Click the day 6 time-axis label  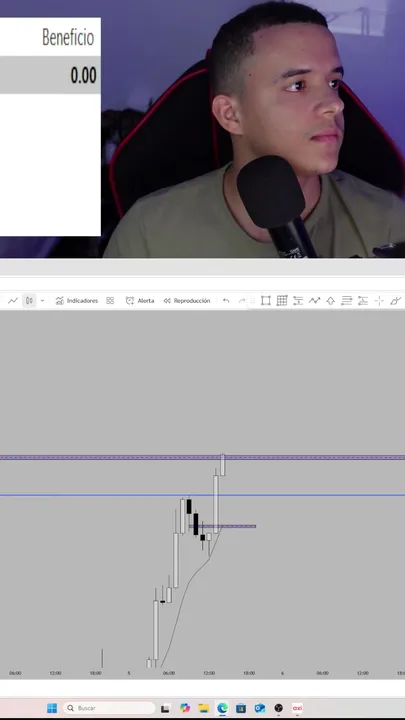(x=282, y=673)
